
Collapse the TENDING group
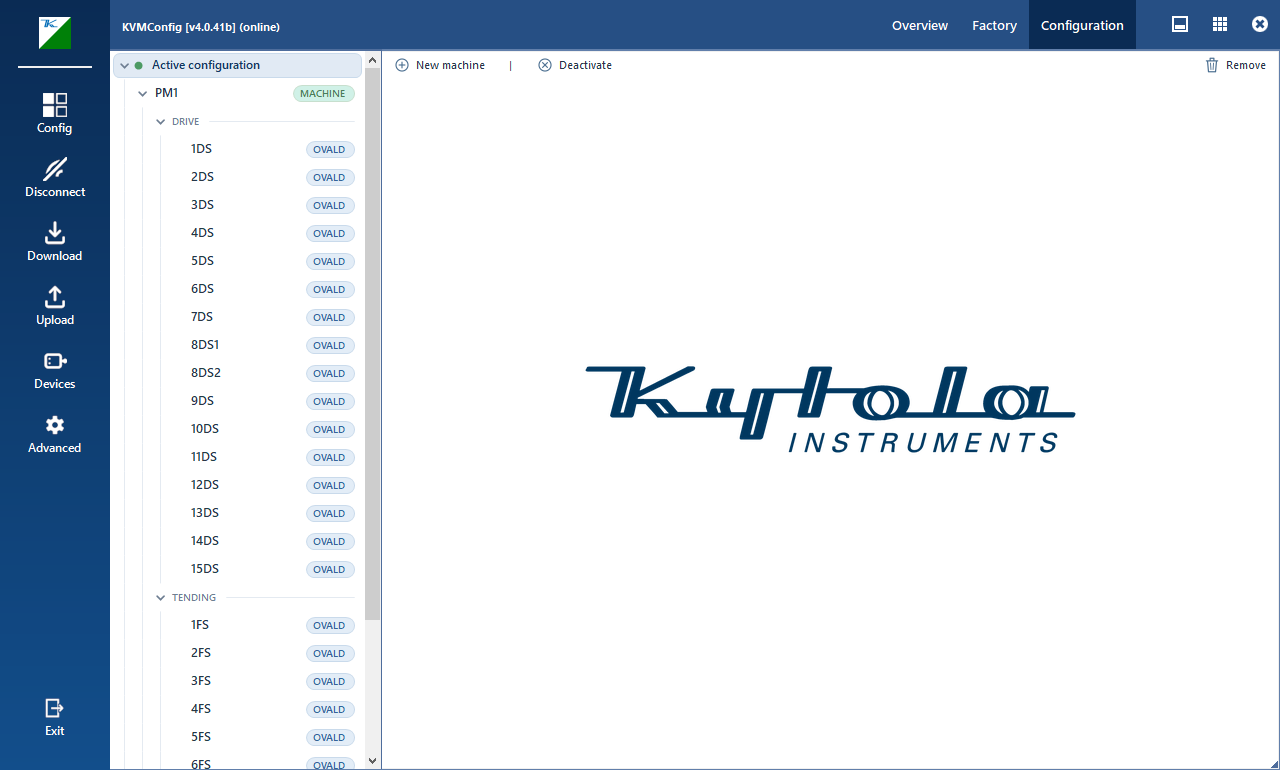[161, 598]
